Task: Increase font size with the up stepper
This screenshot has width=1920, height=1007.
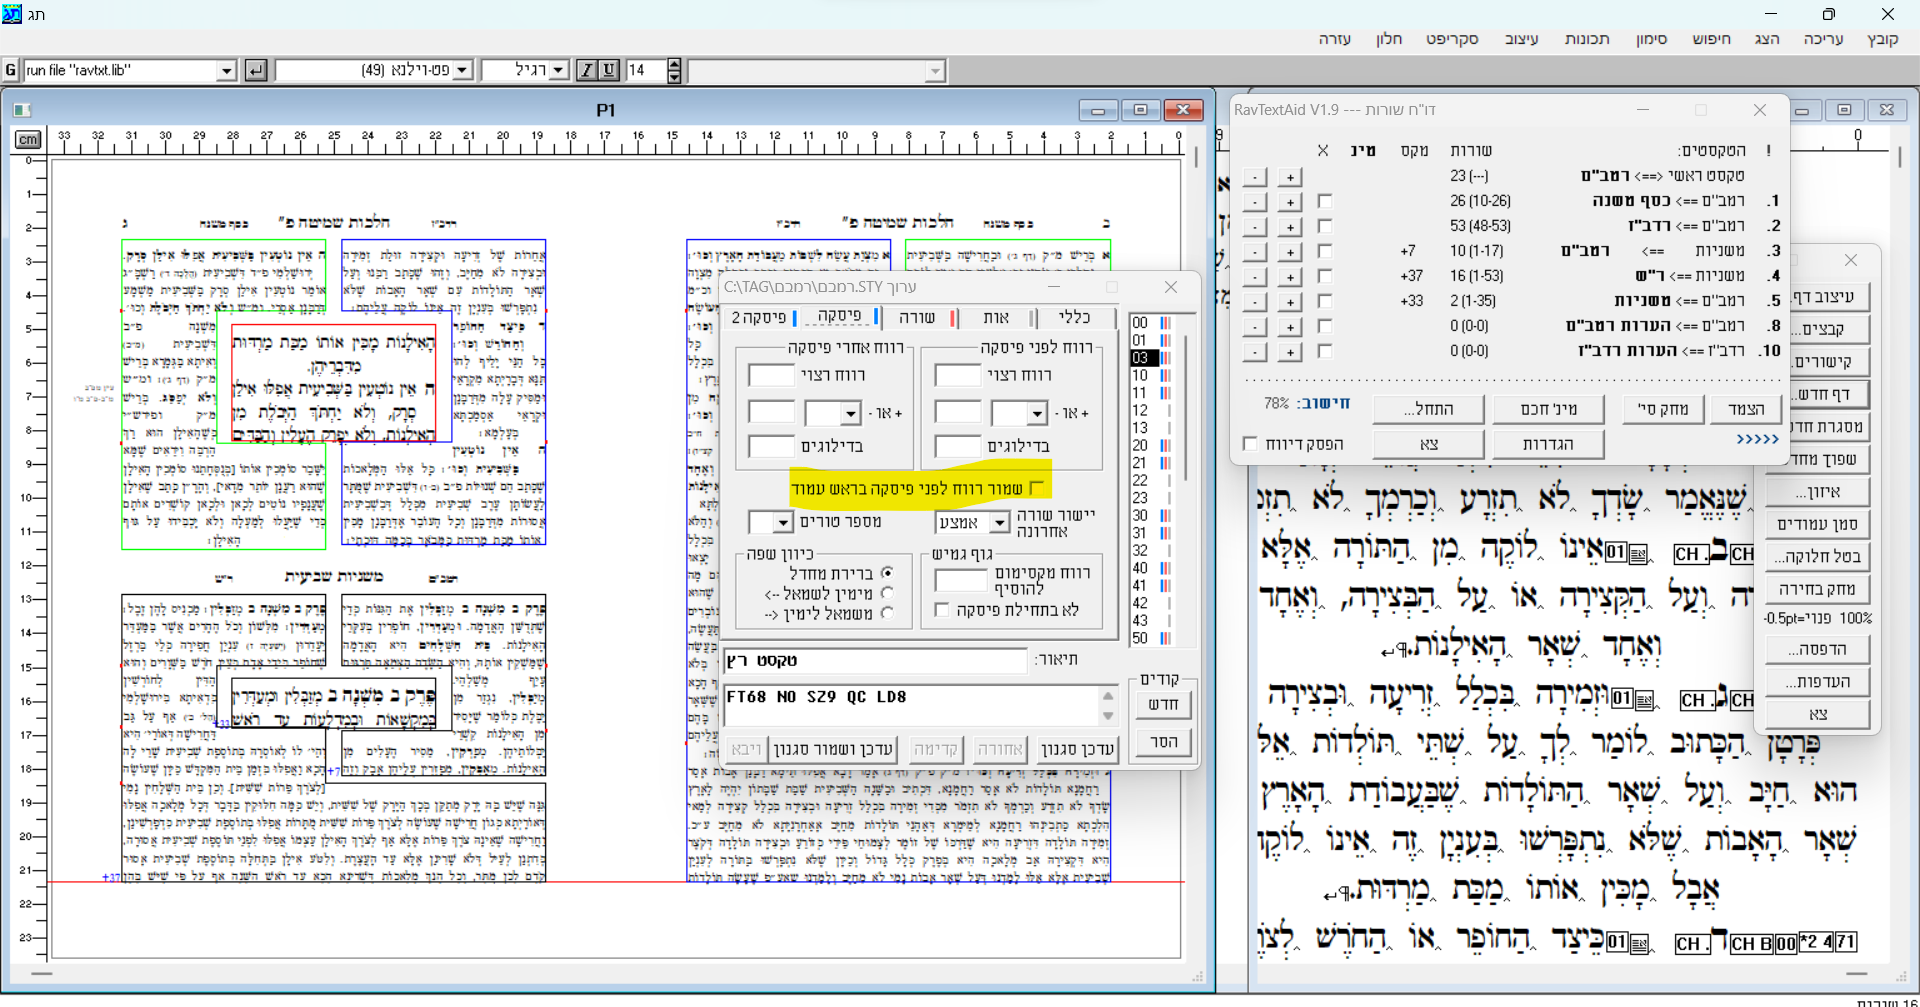Action: click(674, 64)
